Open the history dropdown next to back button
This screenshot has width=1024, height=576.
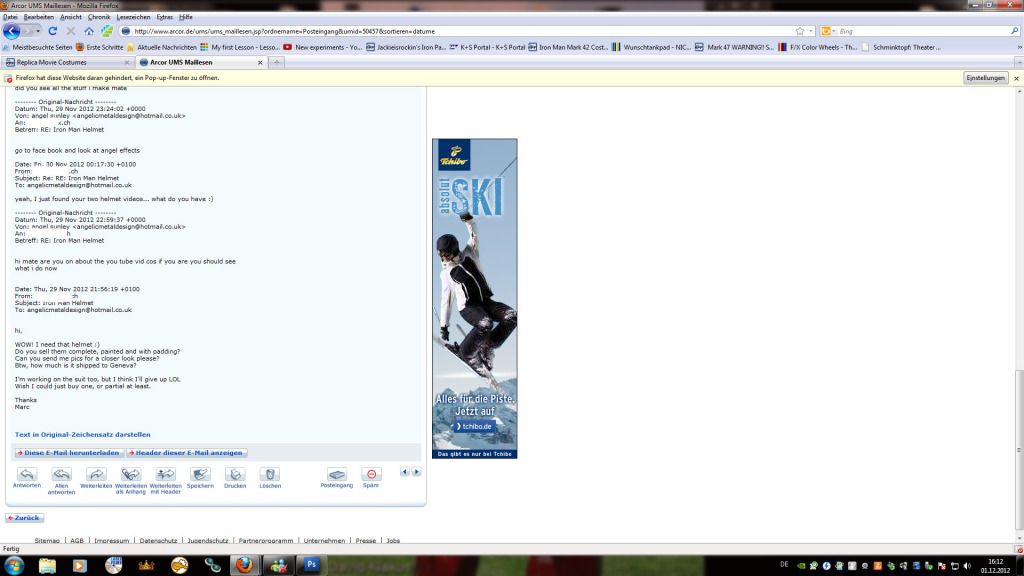tap(37, 31)
